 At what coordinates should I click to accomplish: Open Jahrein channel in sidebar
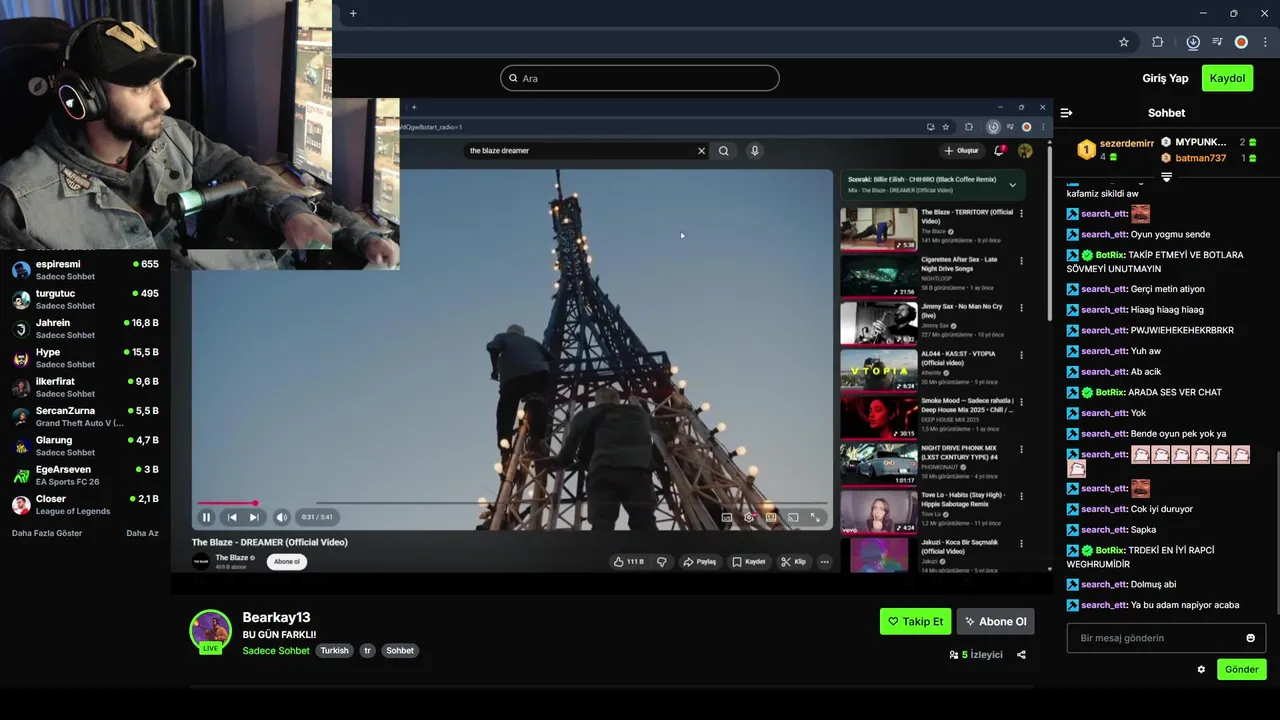tap(85, 329)
